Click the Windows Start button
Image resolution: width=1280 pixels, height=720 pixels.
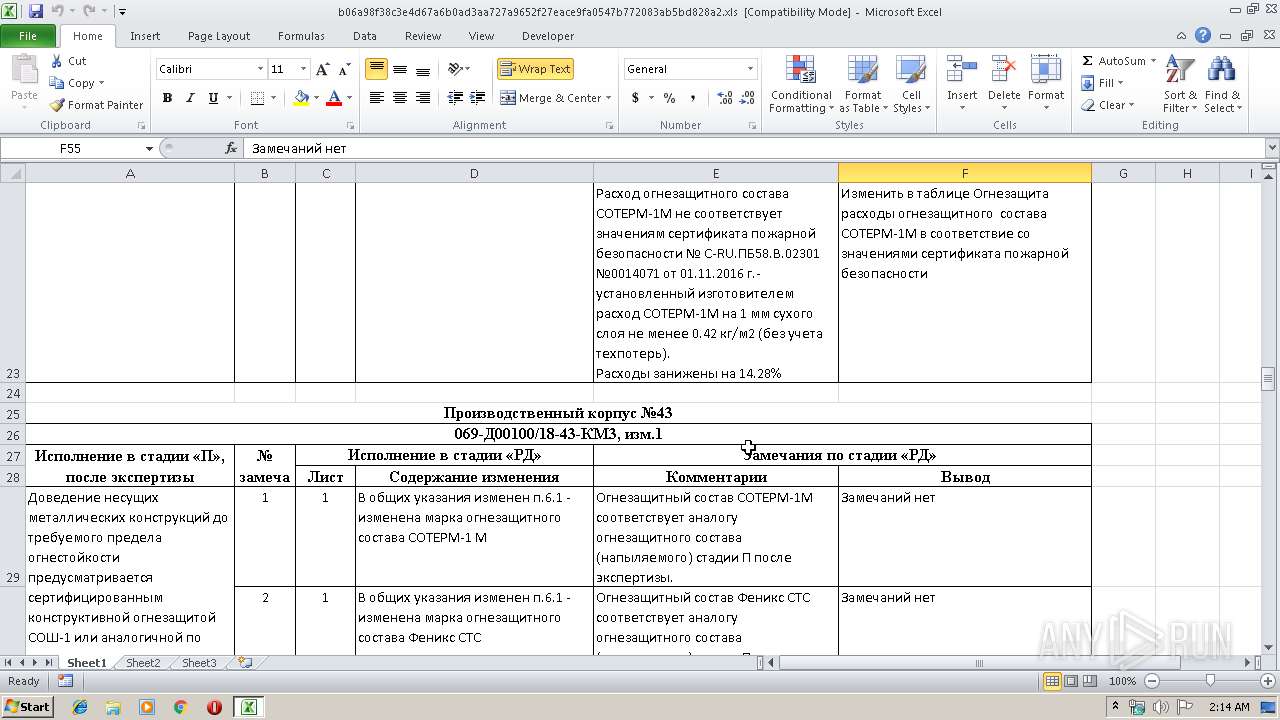27,706
